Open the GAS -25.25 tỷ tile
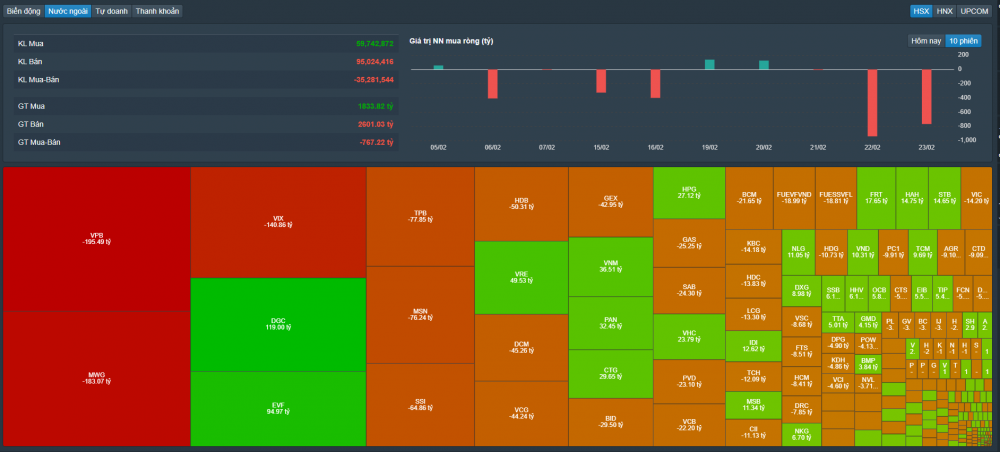Image resolution: width=1000 pixels, height=452 pixels. pos(689,244)
